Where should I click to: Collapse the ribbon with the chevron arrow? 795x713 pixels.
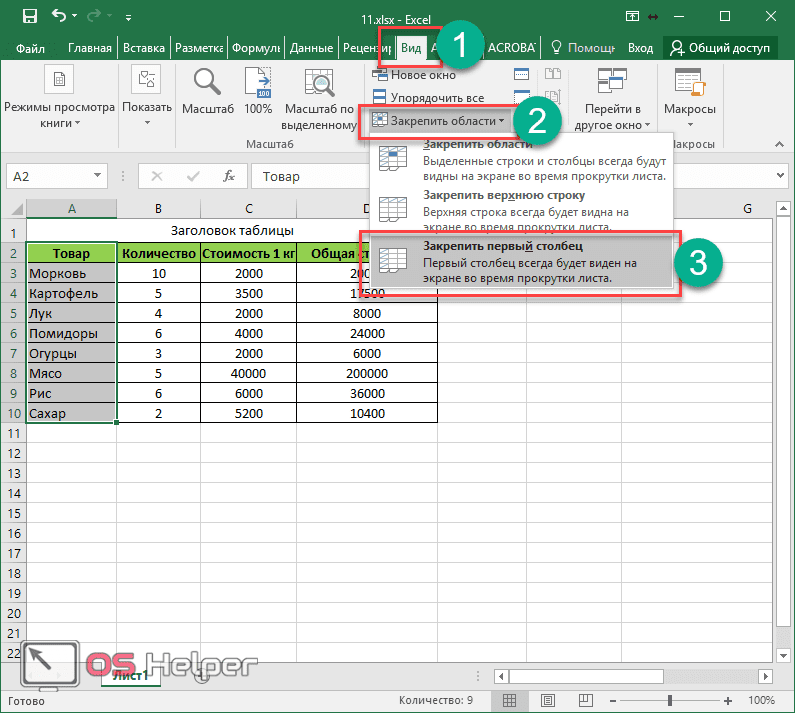tap(779, 145)
